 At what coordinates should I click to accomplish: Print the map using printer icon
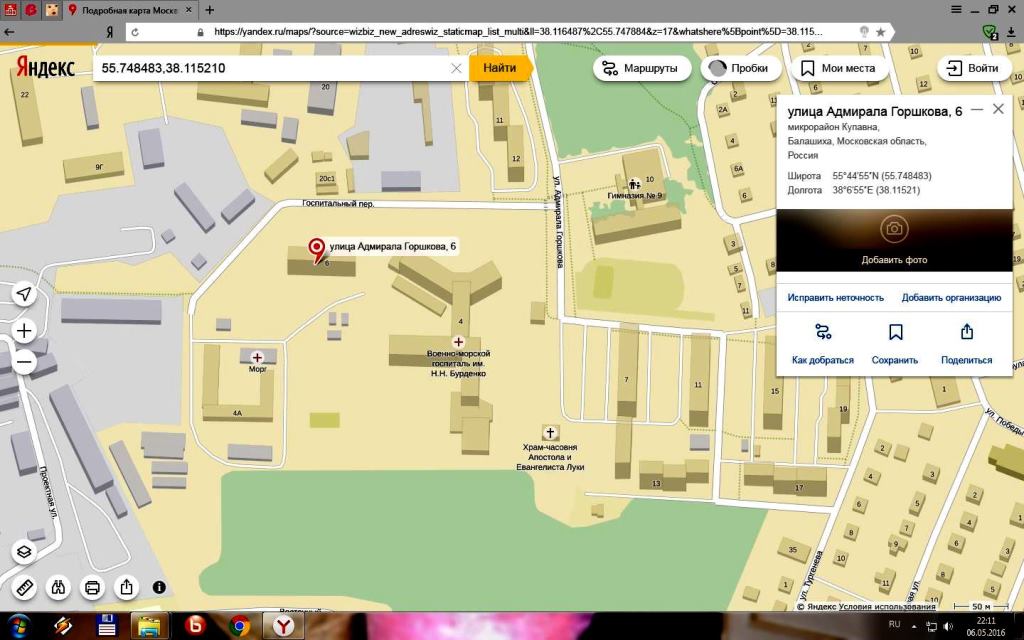(93, 587)
